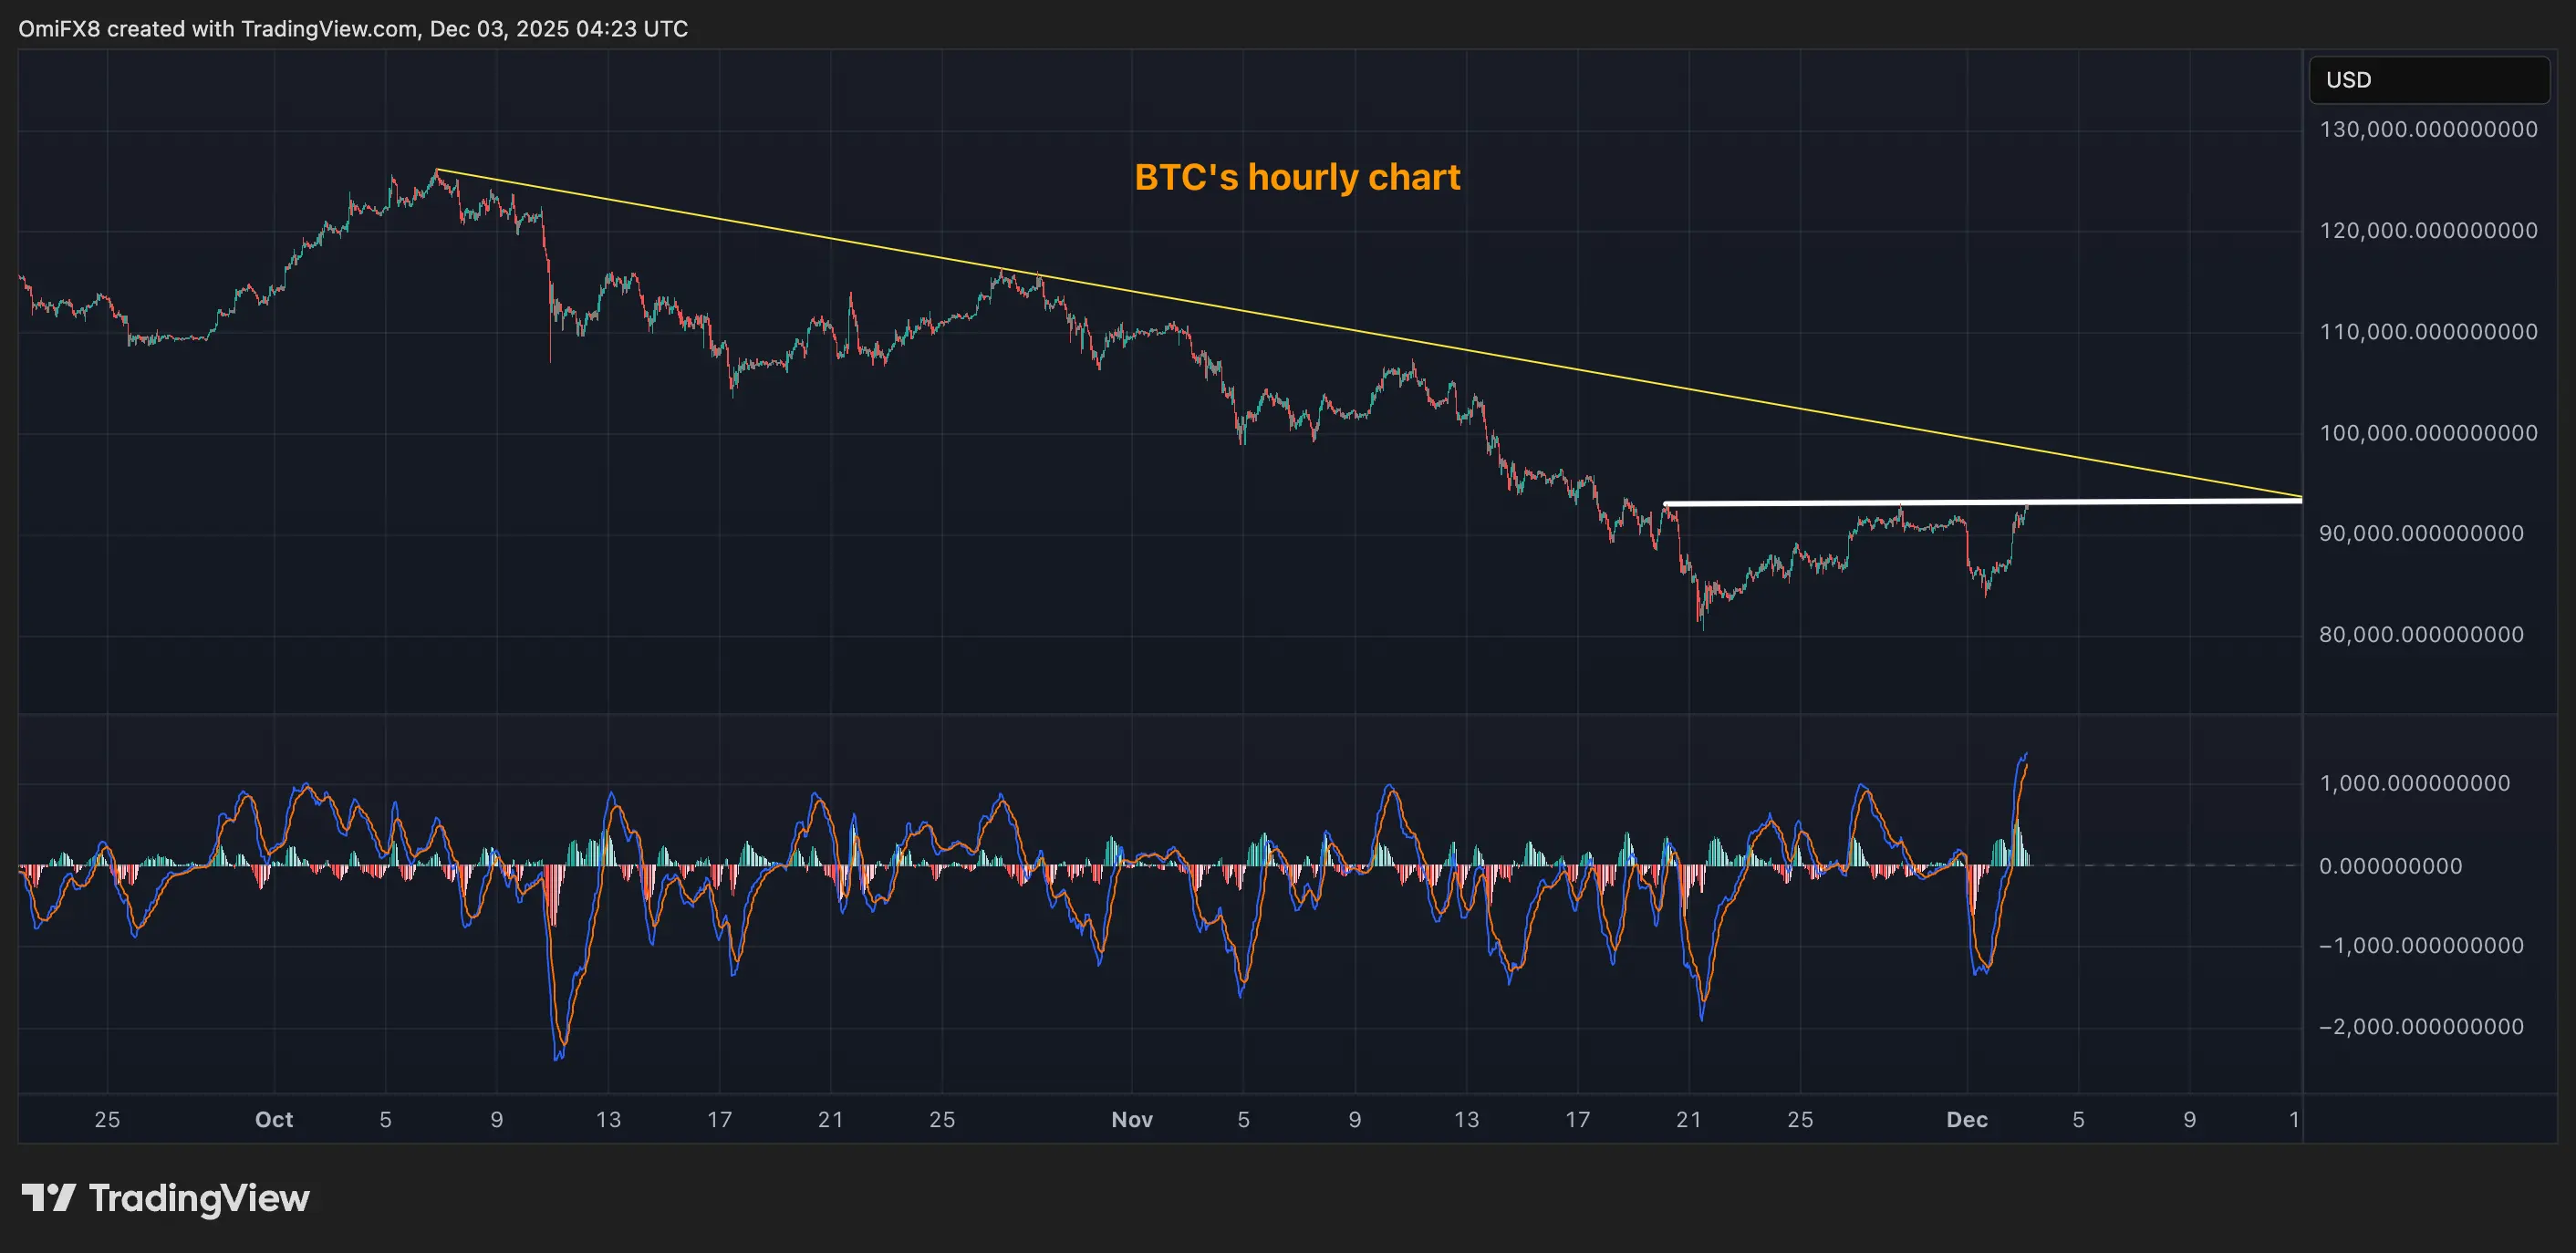Click the TradingView link text
The height and width of the screenshot is (1253, 2576).
pyautogui.click(x=200, y=1198)
